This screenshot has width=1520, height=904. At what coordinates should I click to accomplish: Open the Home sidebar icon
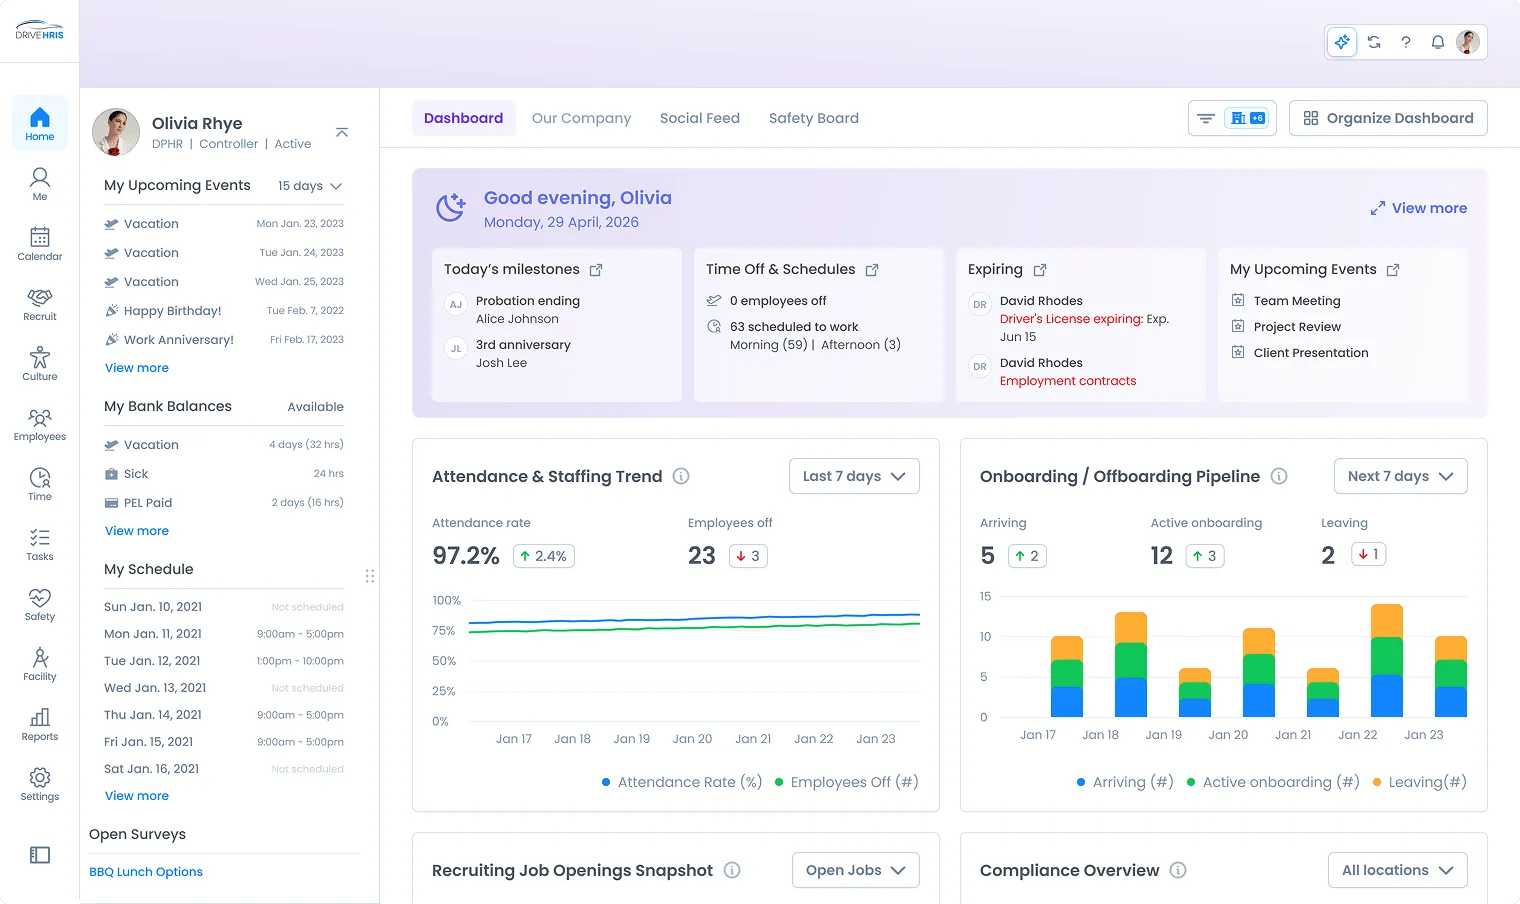40,123
